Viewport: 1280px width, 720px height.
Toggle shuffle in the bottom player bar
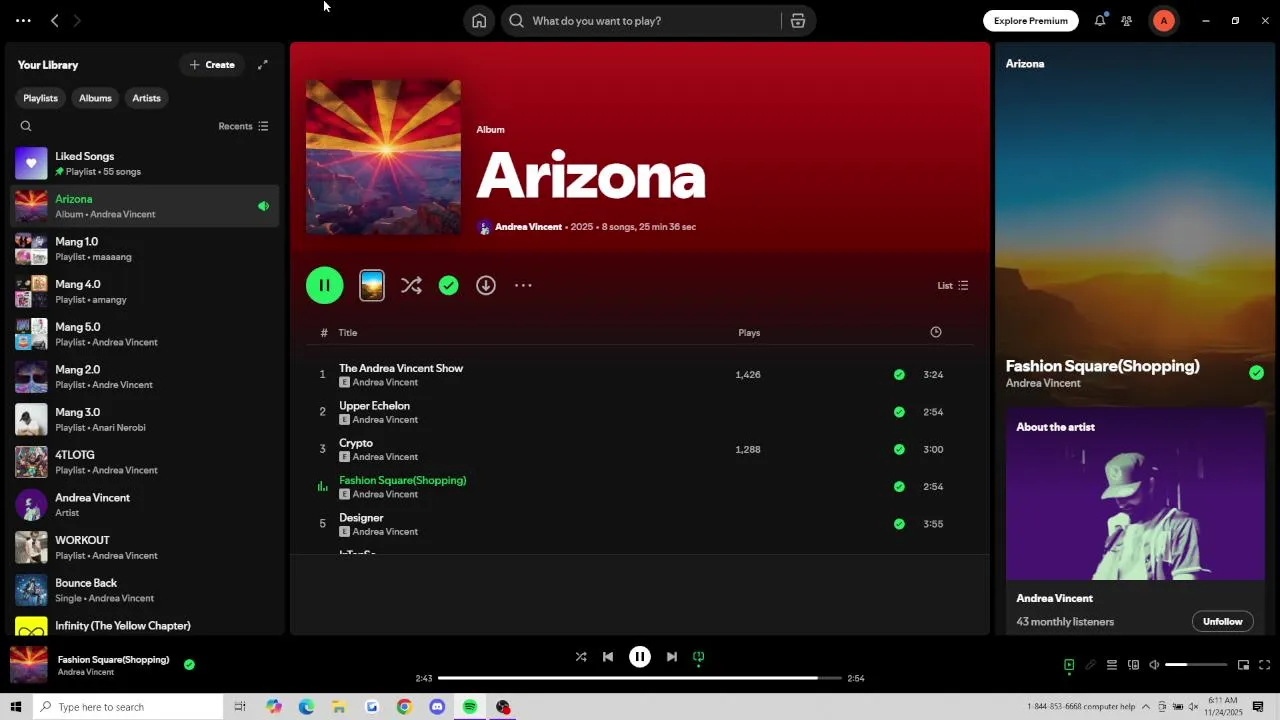(581, 657)
